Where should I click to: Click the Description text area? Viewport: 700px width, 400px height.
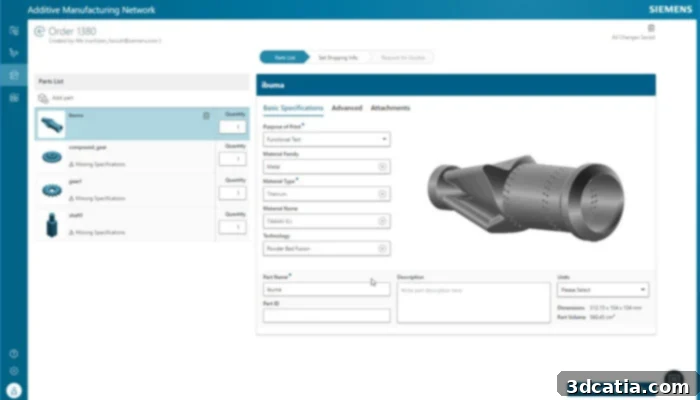[474, 302]
